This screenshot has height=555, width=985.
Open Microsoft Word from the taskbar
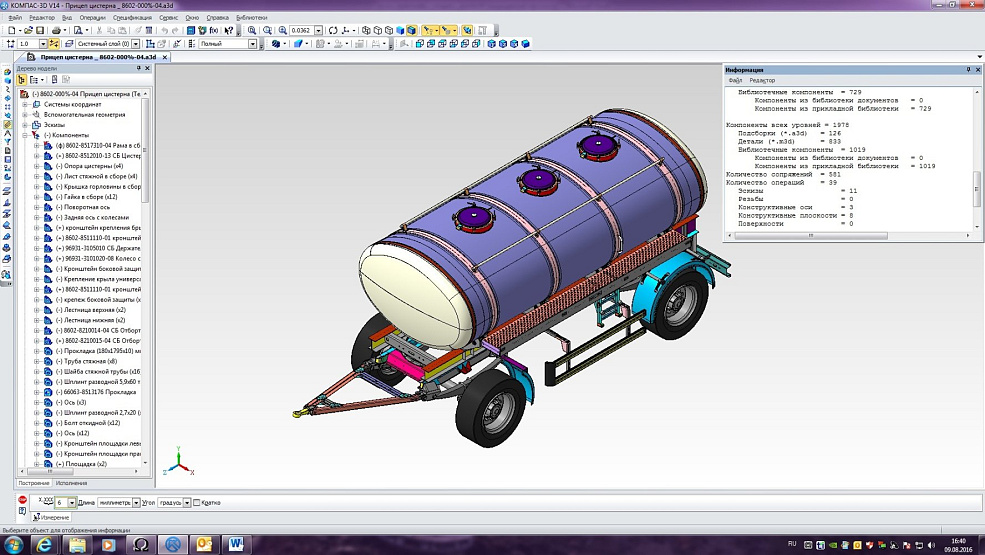[237, 544]
